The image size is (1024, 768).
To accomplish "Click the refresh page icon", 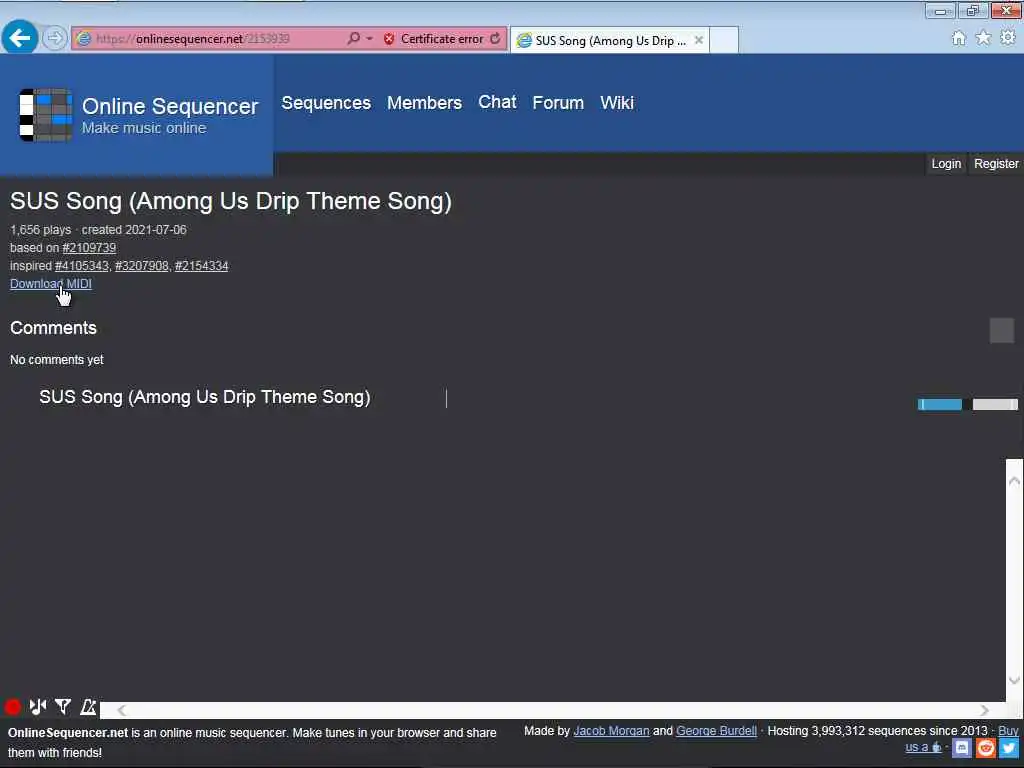I will pos(495,39).
